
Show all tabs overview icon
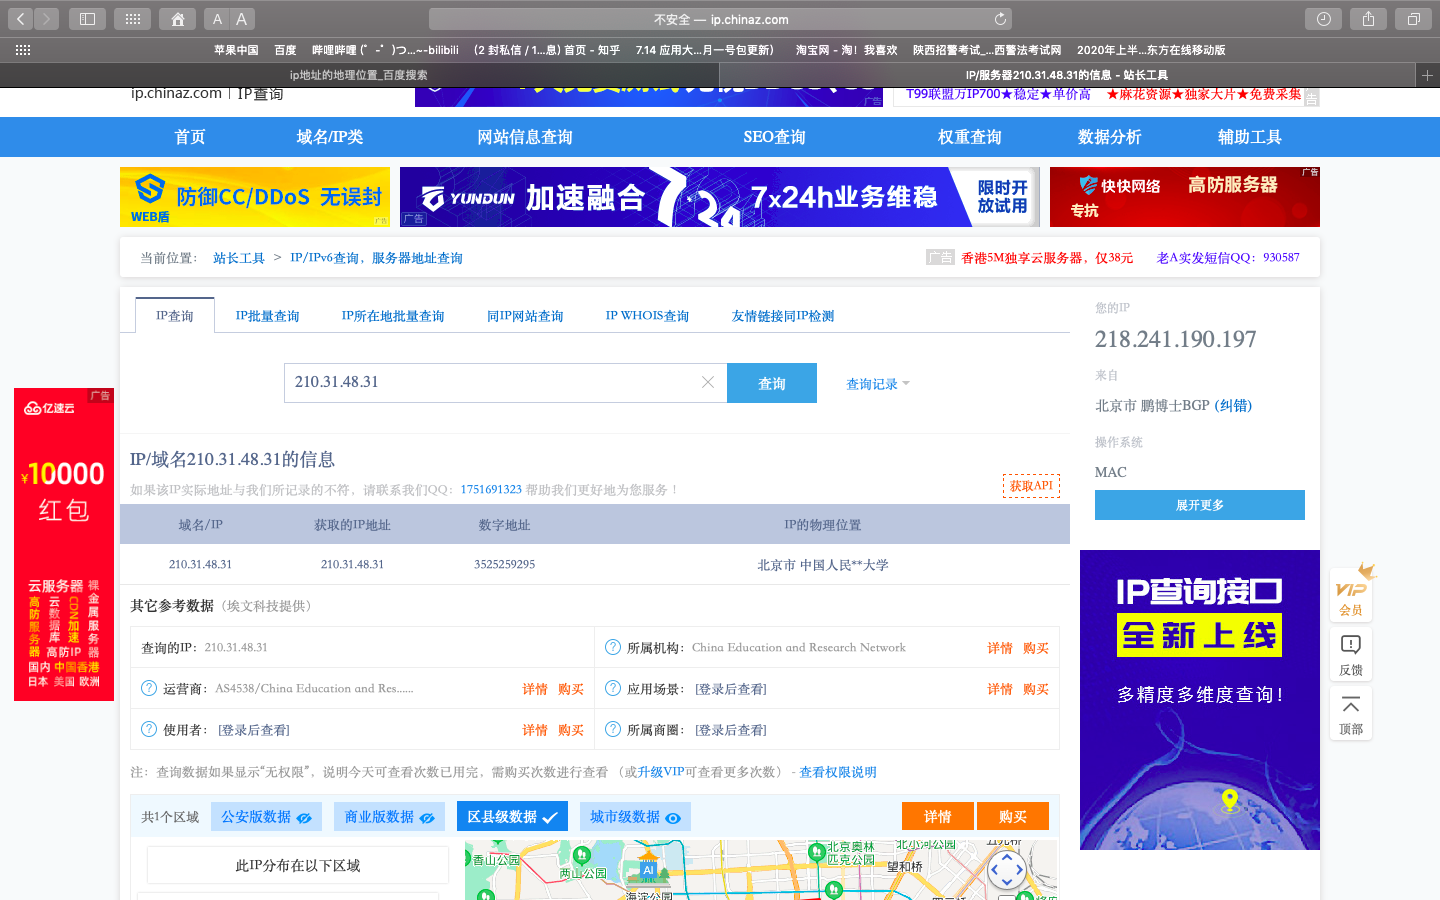pos(1413,19)
